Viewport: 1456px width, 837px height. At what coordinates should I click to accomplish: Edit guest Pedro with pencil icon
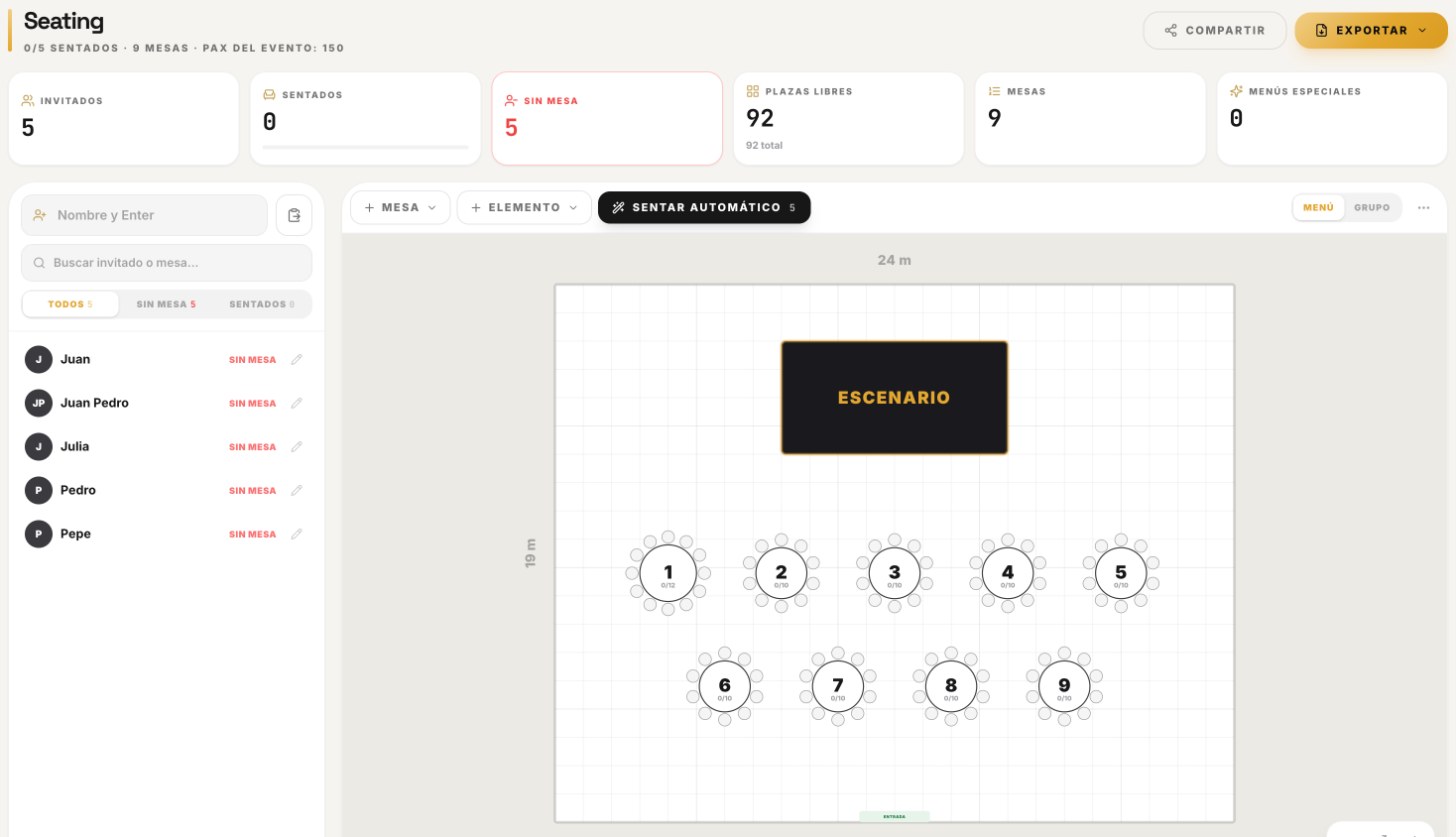tap(296, 491)
